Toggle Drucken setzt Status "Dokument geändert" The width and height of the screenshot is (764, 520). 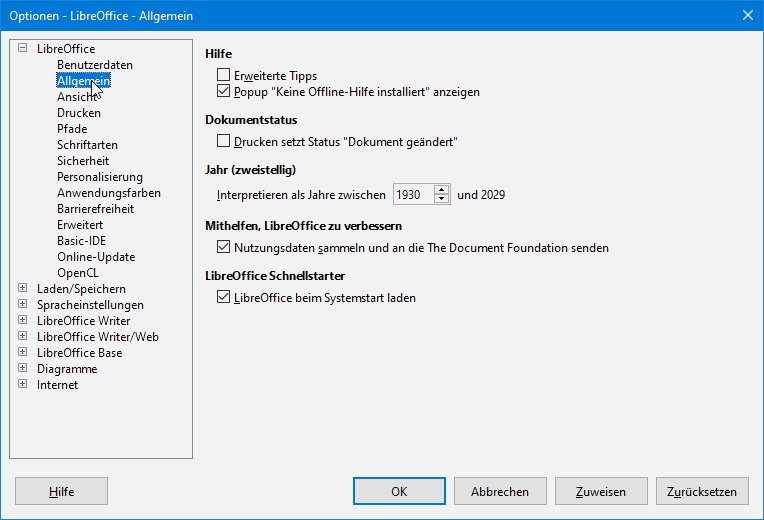(x=223, y=141)
